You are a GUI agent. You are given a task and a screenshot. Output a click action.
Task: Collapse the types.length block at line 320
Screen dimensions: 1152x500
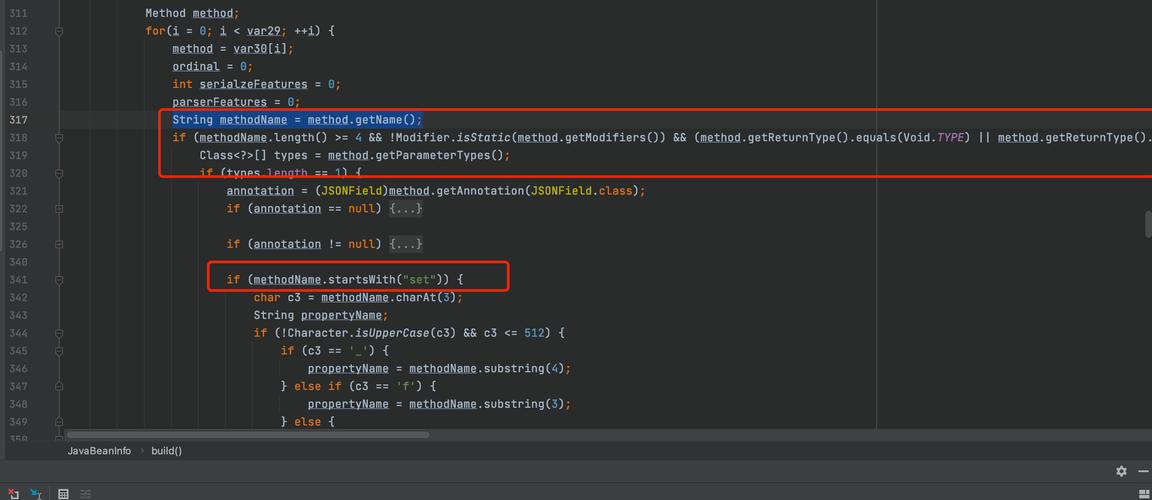coord(59,173)
